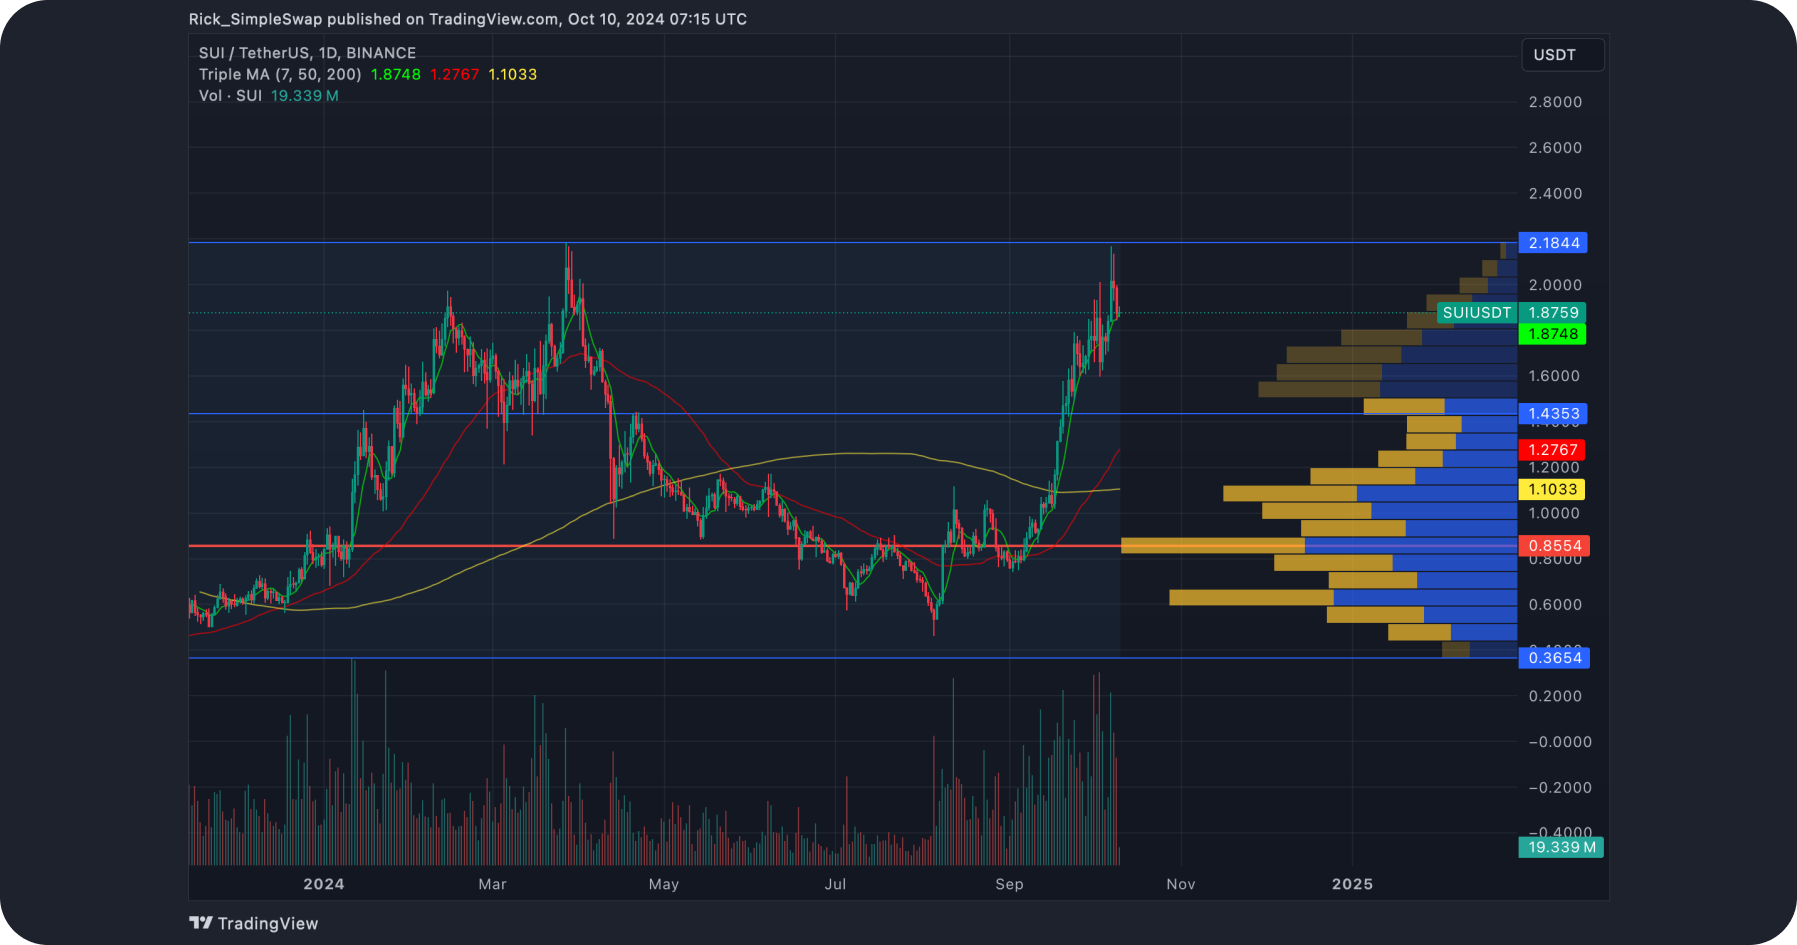This screenshot has width=1797, height=945.
Task: Select the Vol · SUI indicator label
Action: pyautogui.click(x=230, y=96)
